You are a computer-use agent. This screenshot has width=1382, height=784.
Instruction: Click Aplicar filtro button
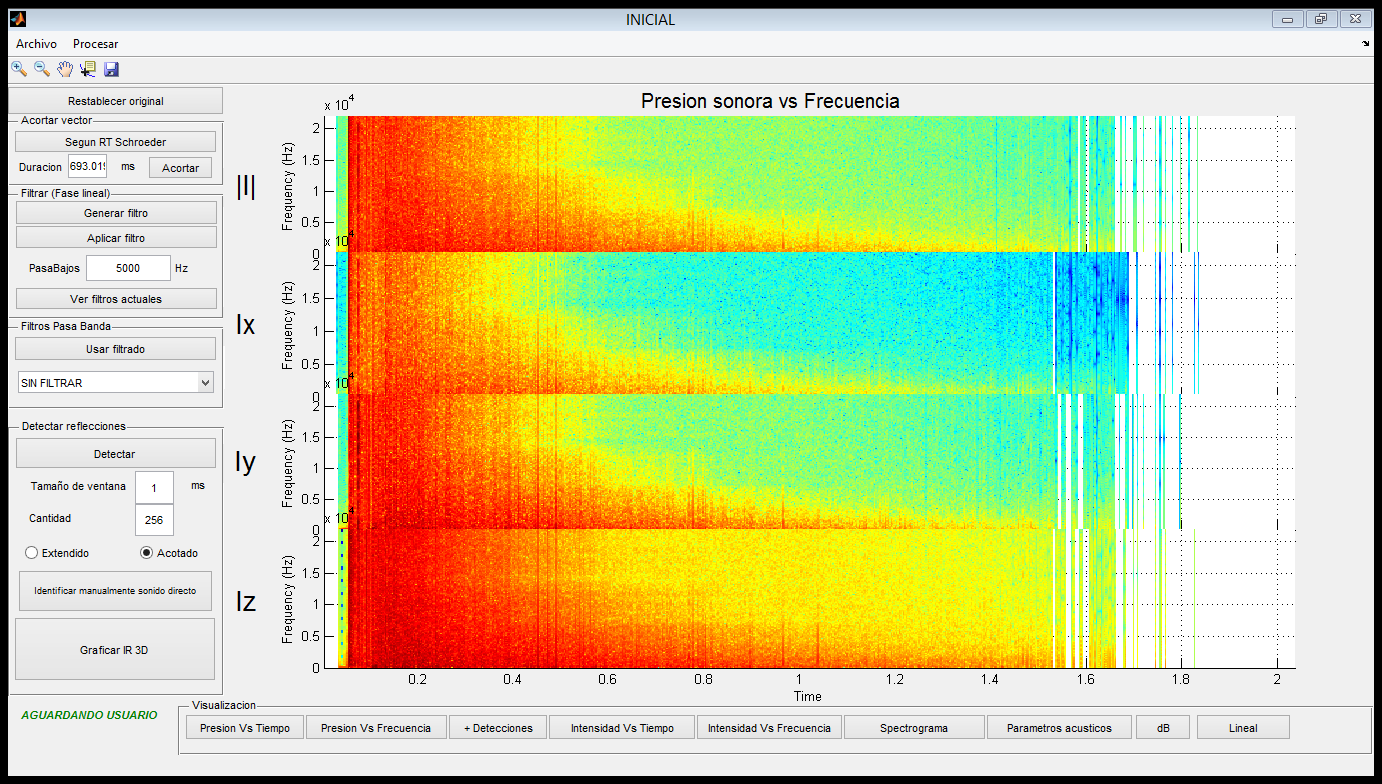(x=116, y=238)
